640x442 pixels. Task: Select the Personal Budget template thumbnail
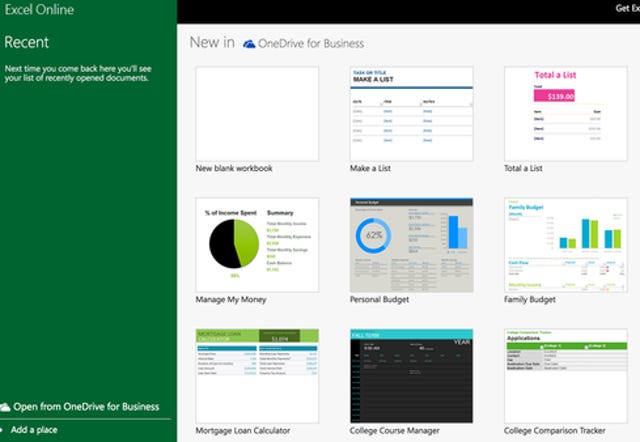(x=411, y=245)
